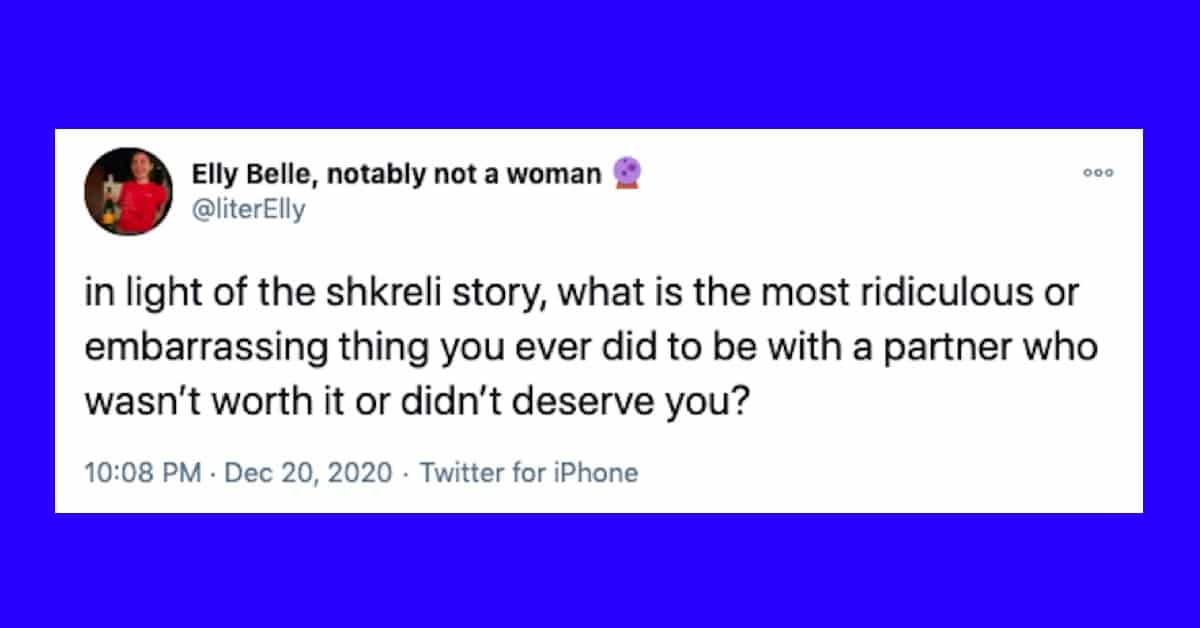Select the "Dec 20, 2020" date text
Screen dimensions: 1200x628
click(309, 472)
